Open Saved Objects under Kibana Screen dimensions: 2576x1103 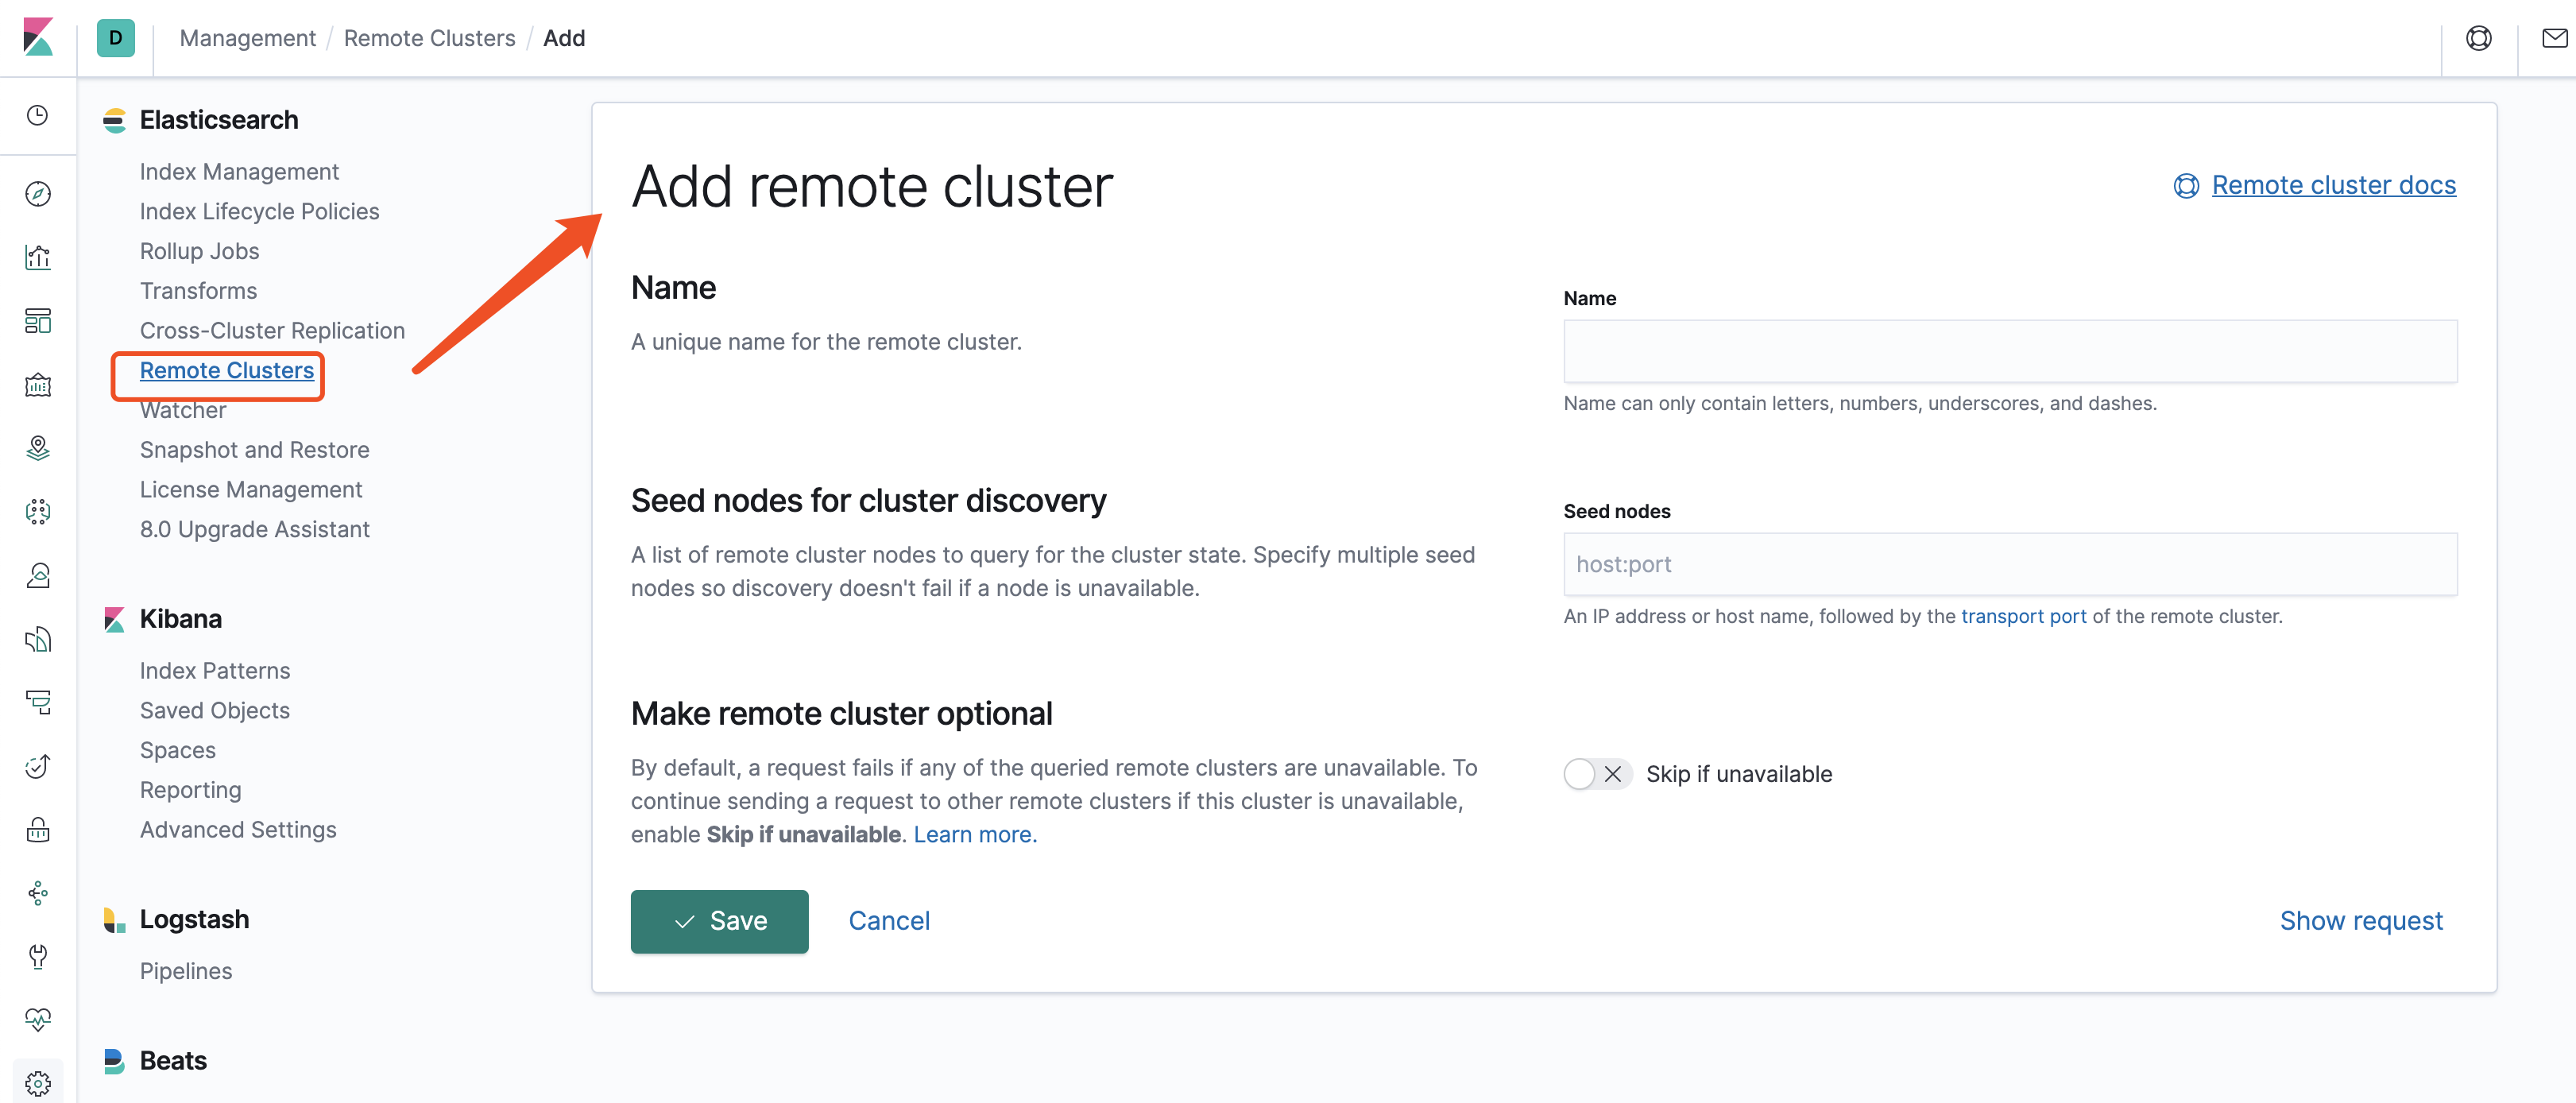point(215,711)
